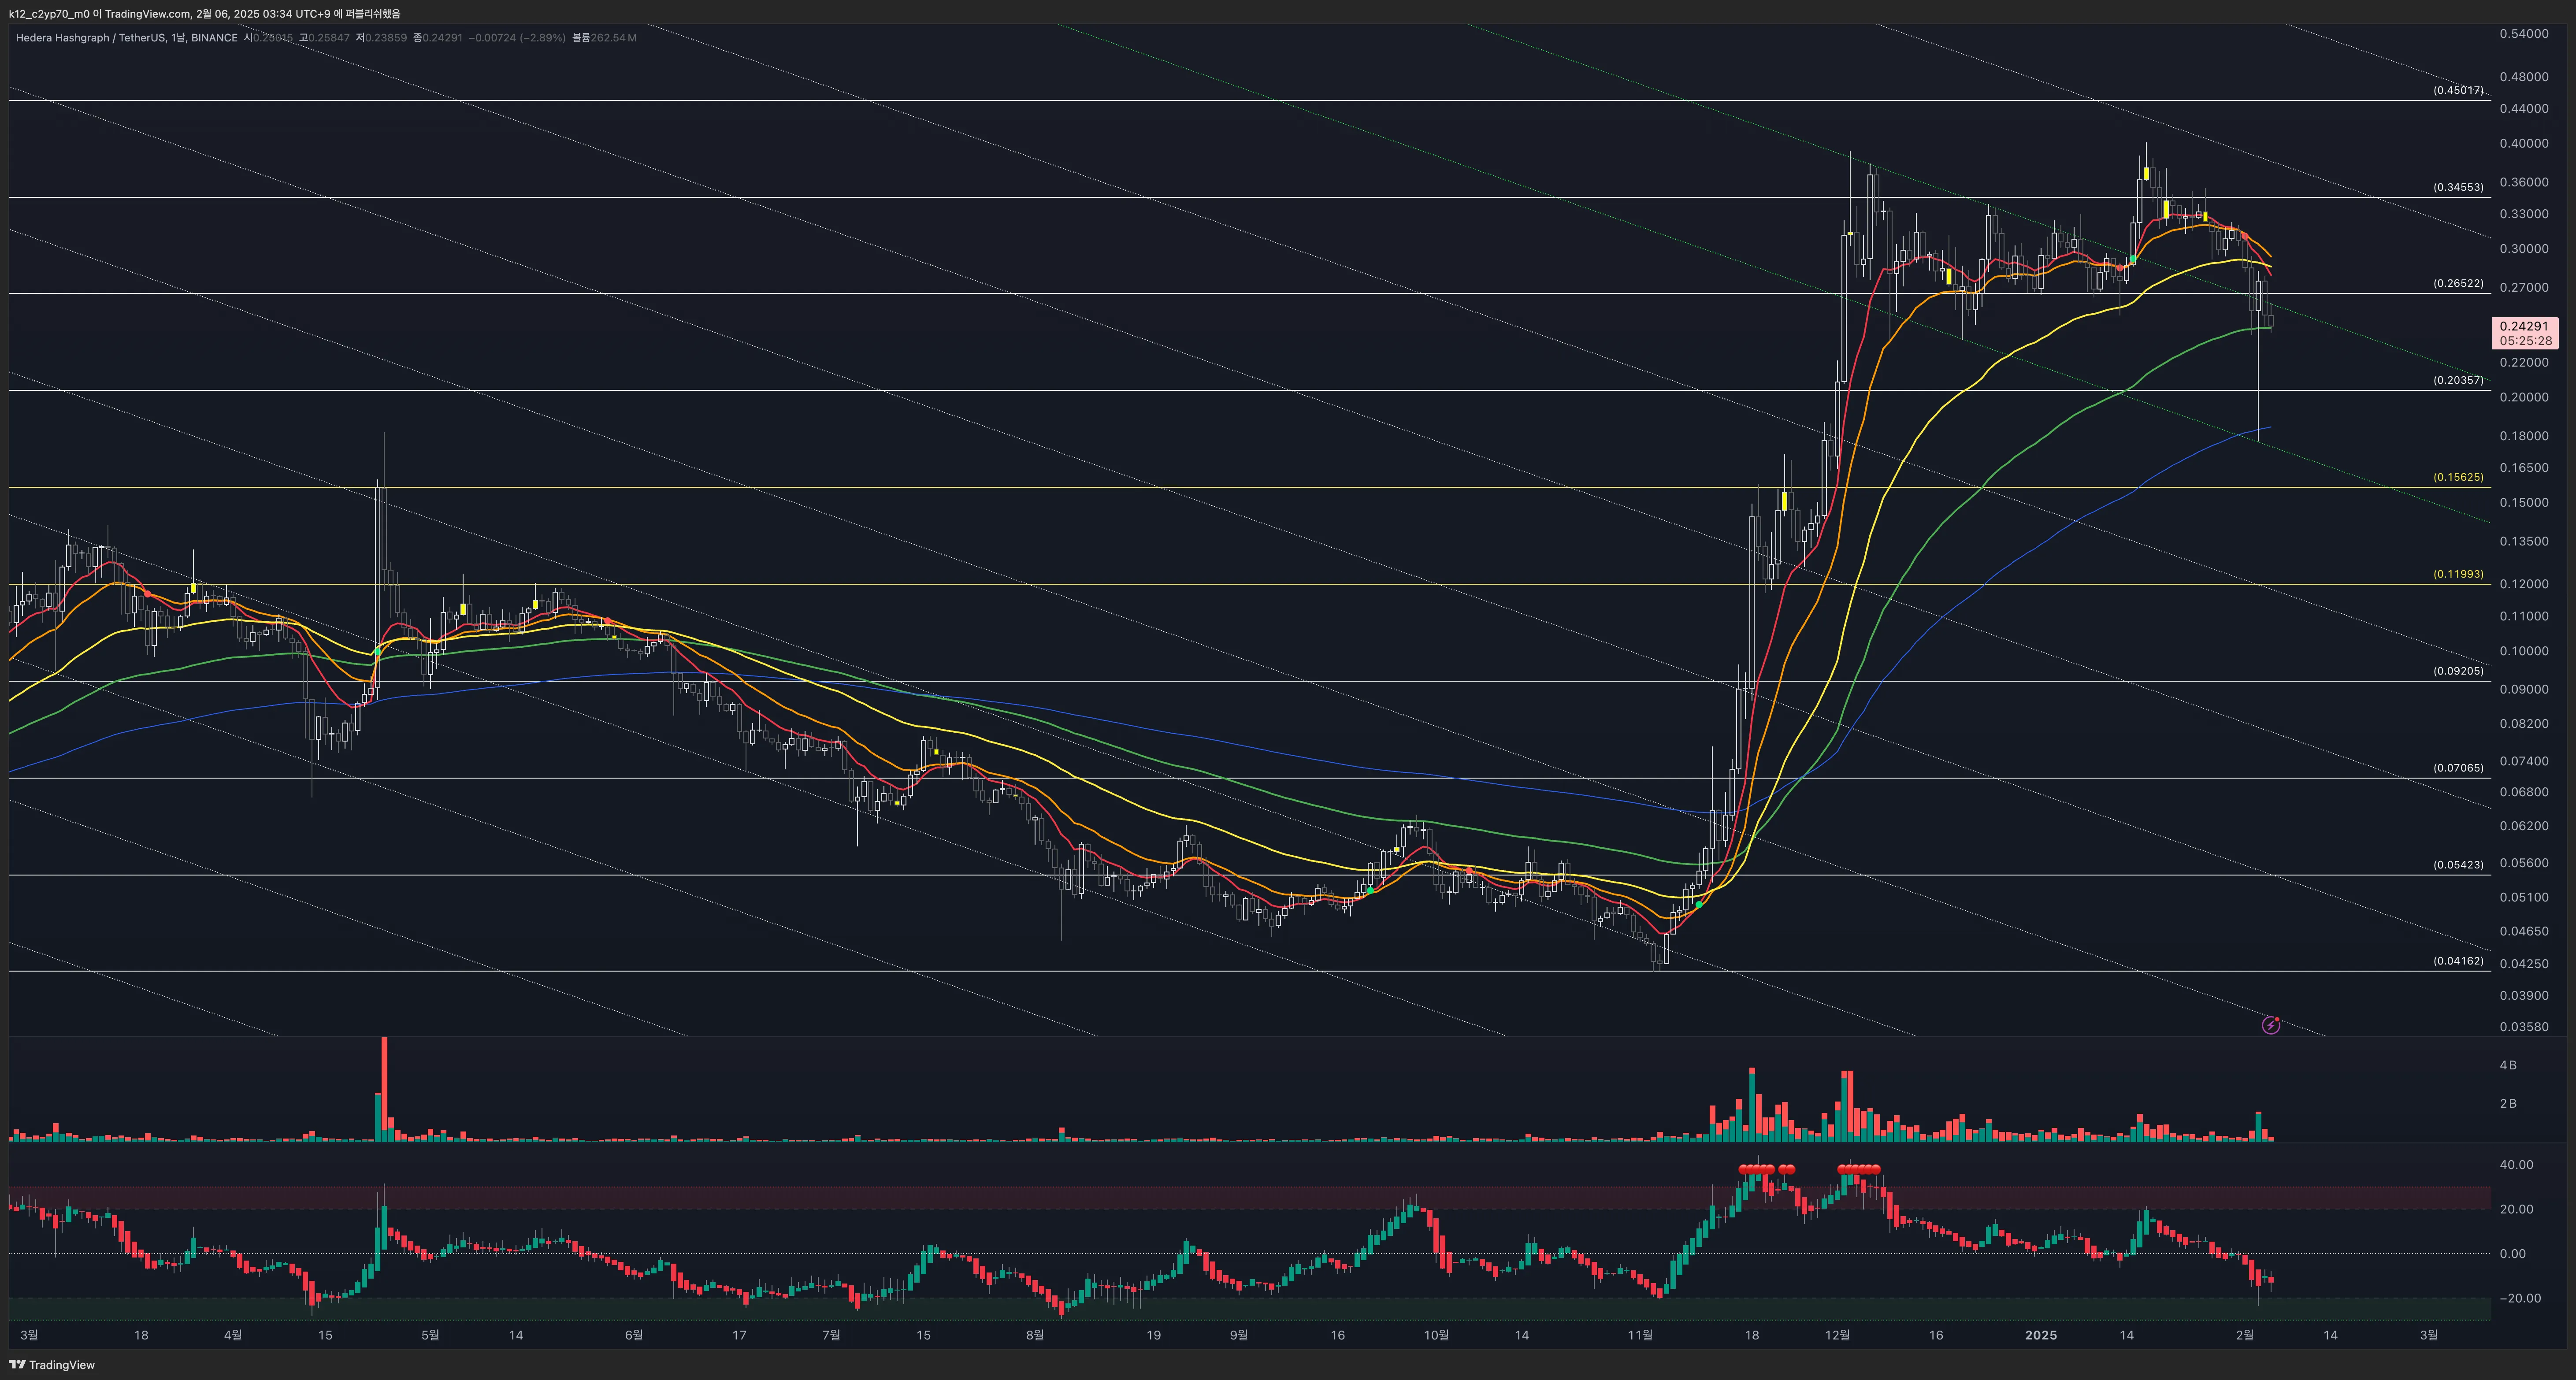Click the 0.48000 price axis label
Image resolution: width=2576 pixels, height=1380 pixels.
pyautogui.click(x=2524, y=77)
